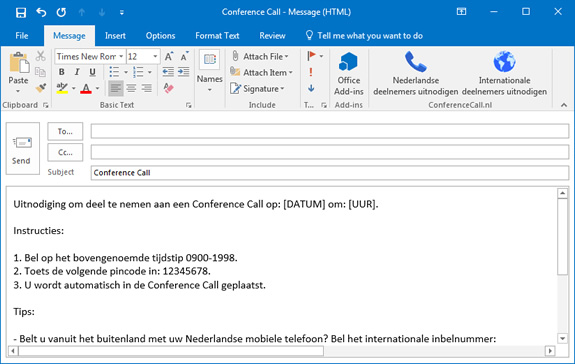
Task: Align text right
Action: coord(147,88)
